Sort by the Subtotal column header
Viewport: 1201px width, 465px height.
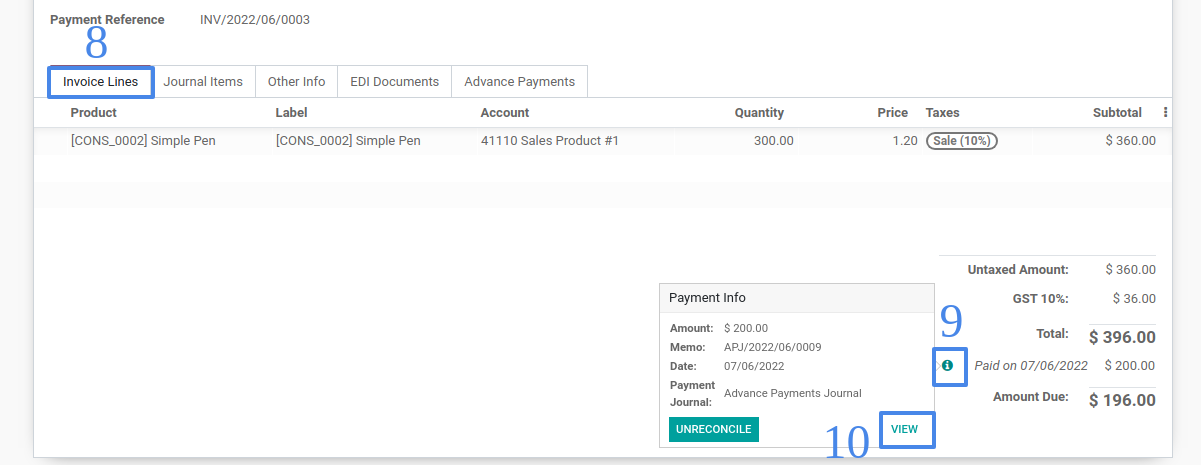[x=1117, y=113]
